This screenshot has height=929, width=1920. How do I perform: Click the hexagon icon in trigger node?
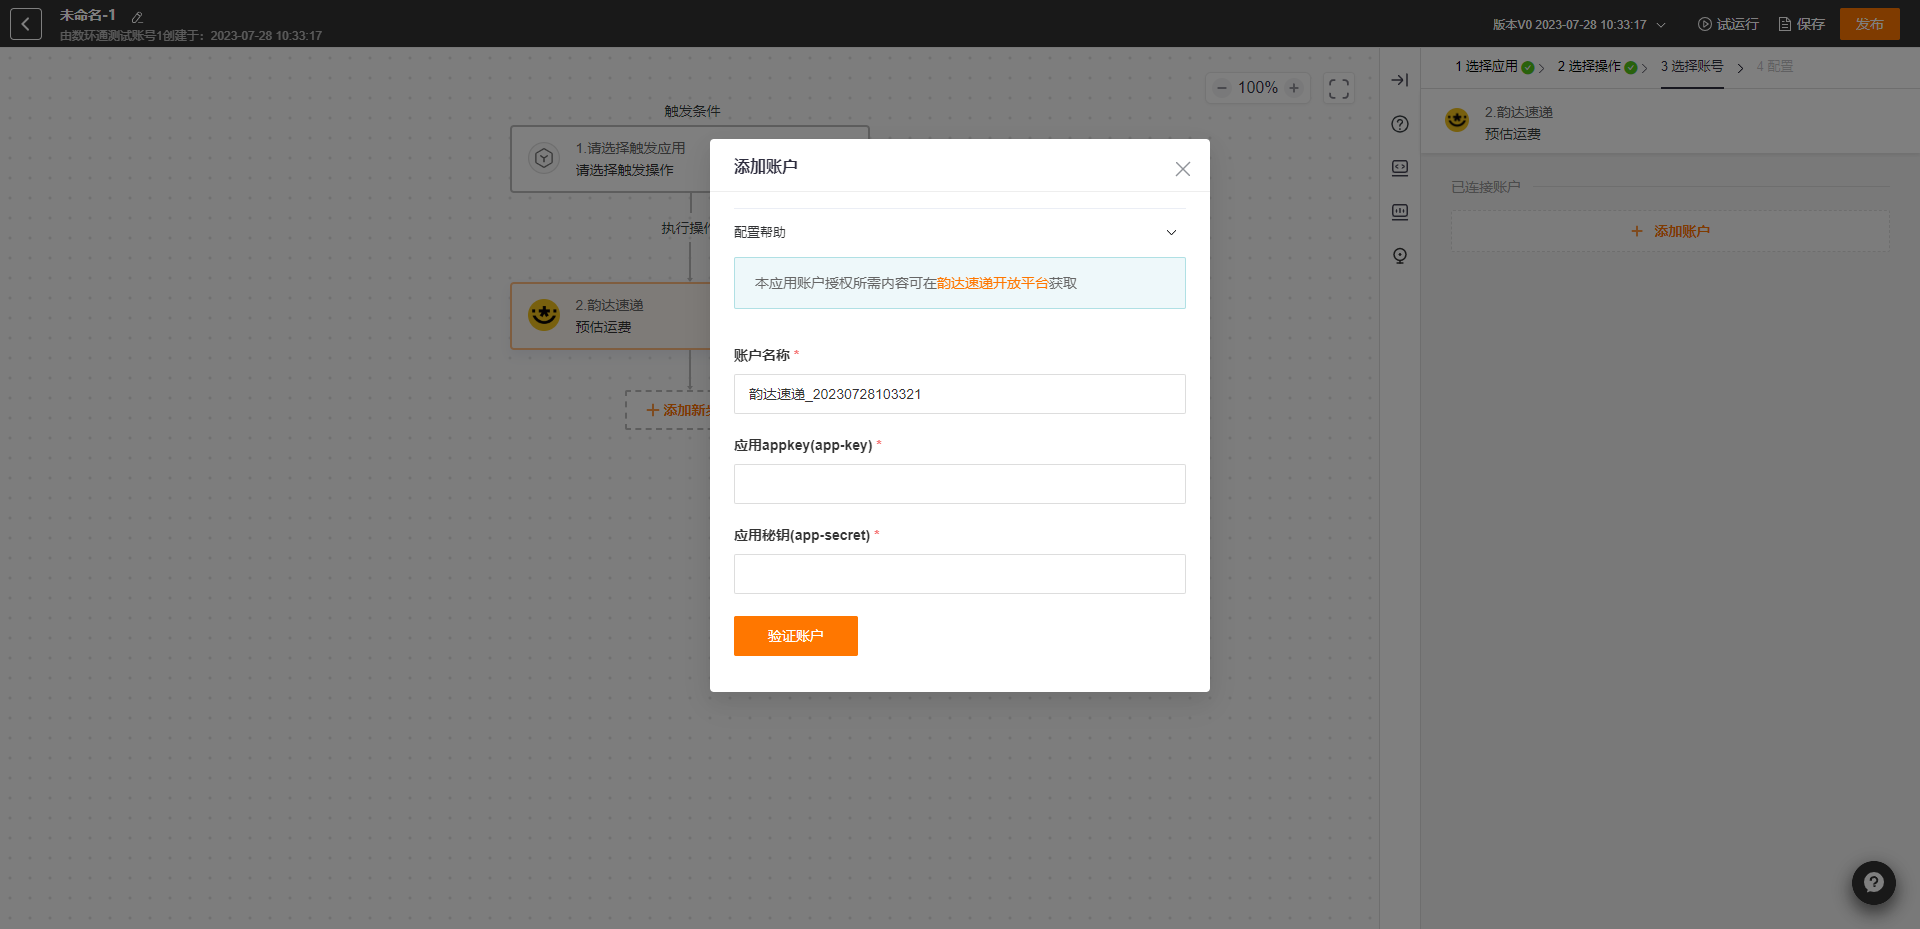(544, 158)
